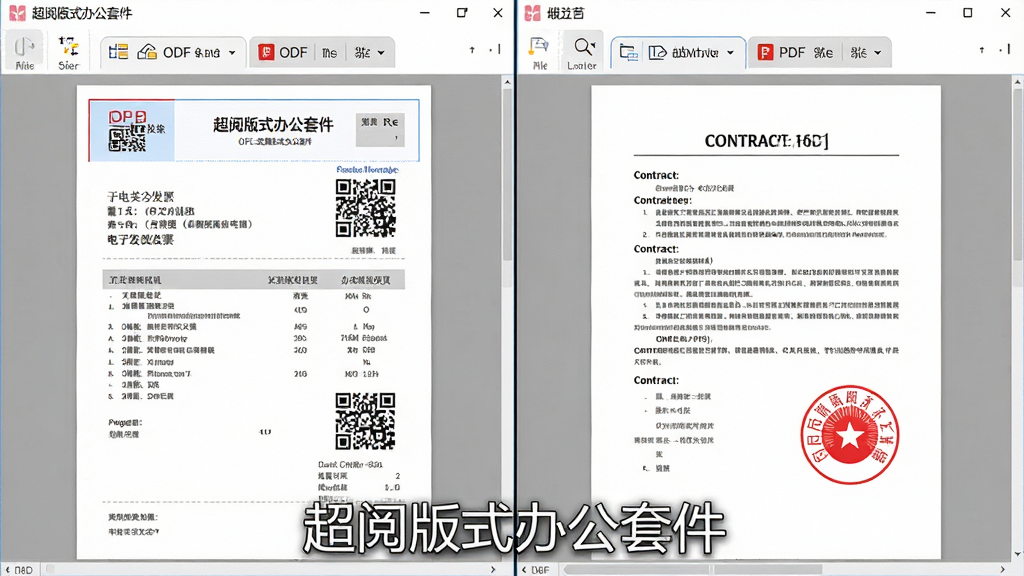Image resolution: width=1024 pixels, height=576 pixels.
Task: Click the scroll-left arrow at the invoice window bottom
Action: point(7,569)
